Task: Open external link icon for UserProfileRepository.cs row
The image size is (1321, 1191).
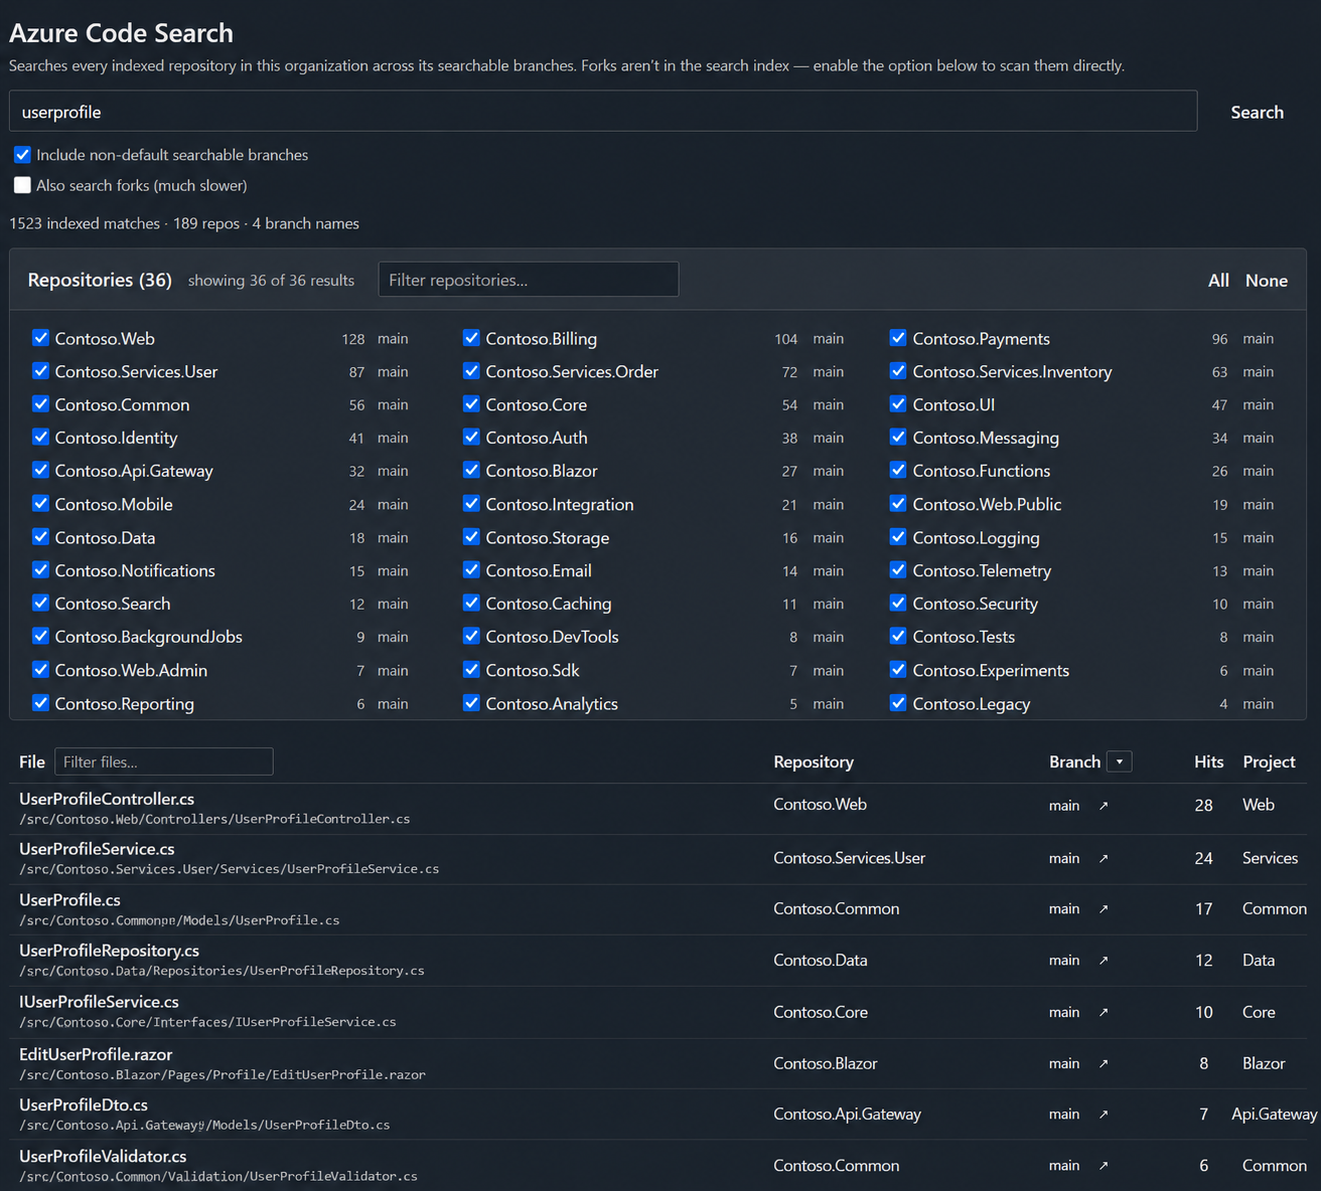Action: [x=1103, y=960]
